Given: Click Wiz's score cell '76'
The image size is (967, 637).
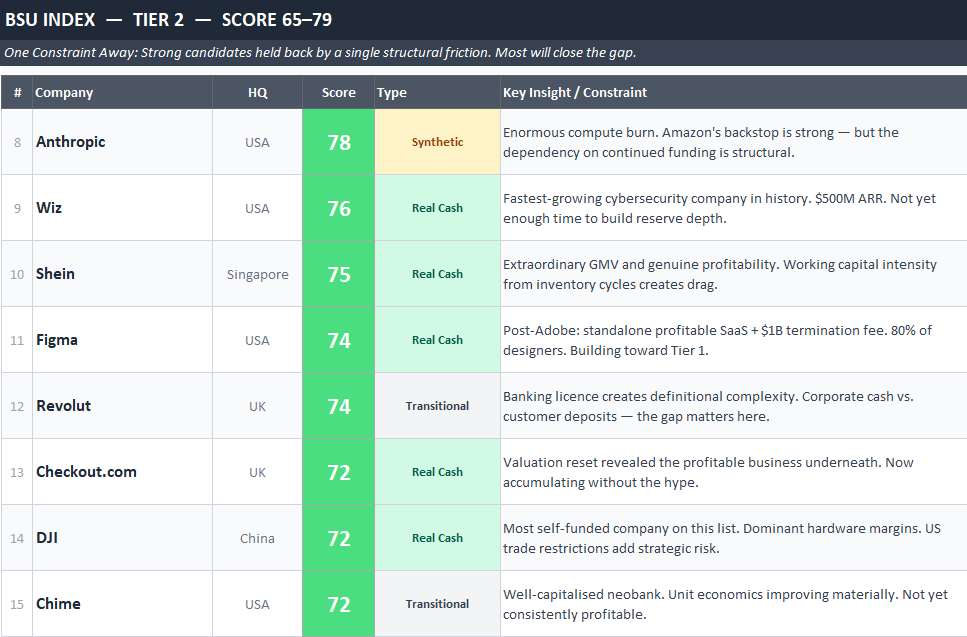Looking at the screenshot, I should [339, 208].
